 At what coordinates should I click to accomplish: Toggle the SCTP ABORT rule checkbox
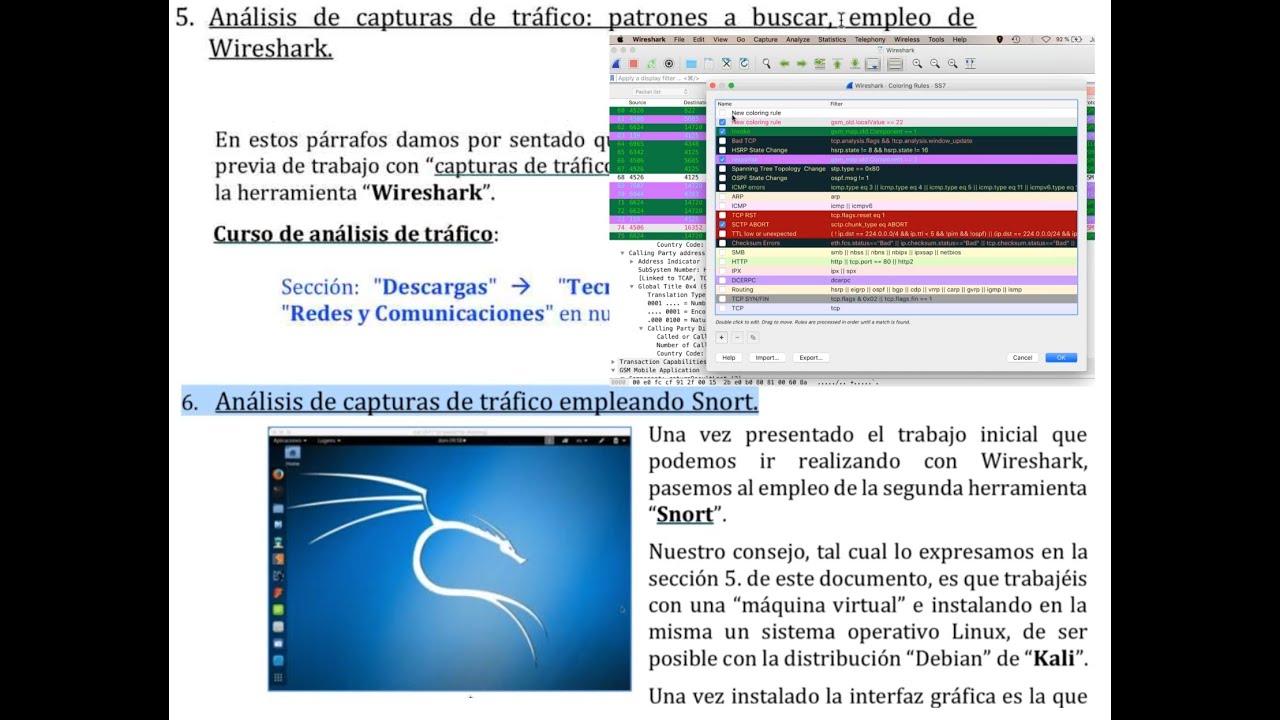tap(722, 225)
